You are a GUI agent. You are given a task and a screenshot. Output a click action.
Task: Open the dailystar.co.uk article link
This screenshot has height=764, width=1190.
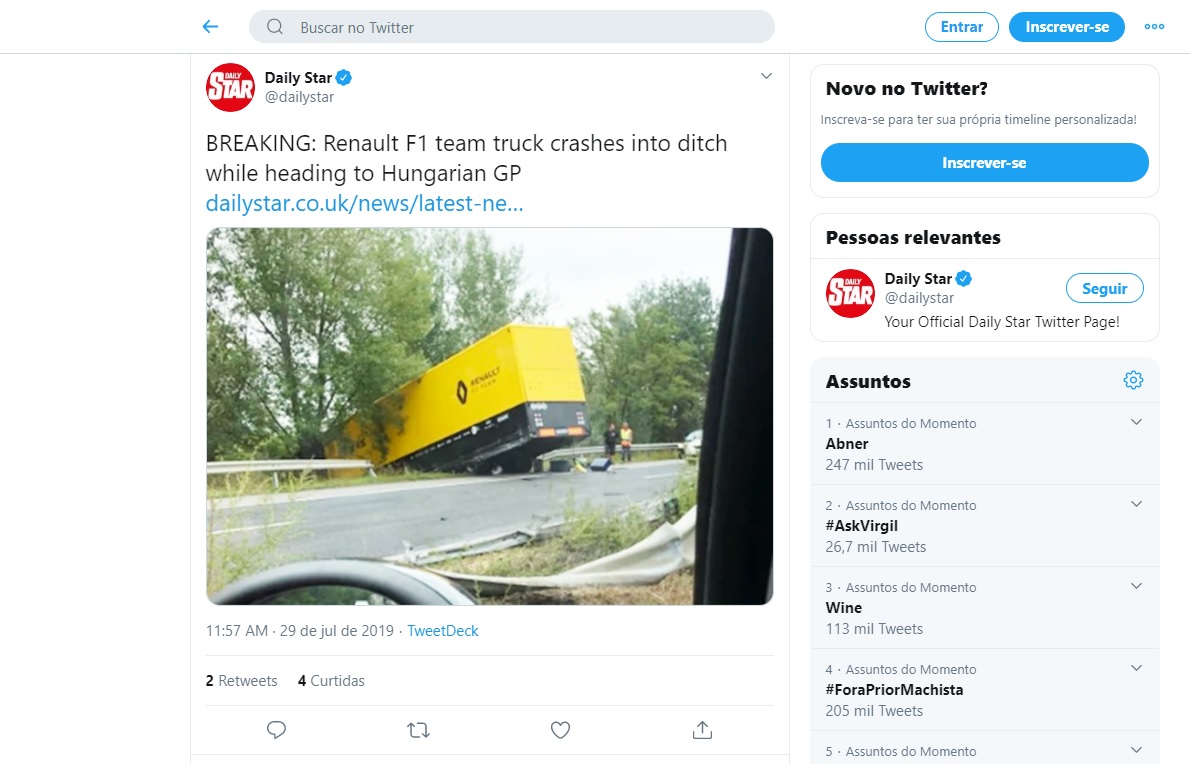(364, 204)
